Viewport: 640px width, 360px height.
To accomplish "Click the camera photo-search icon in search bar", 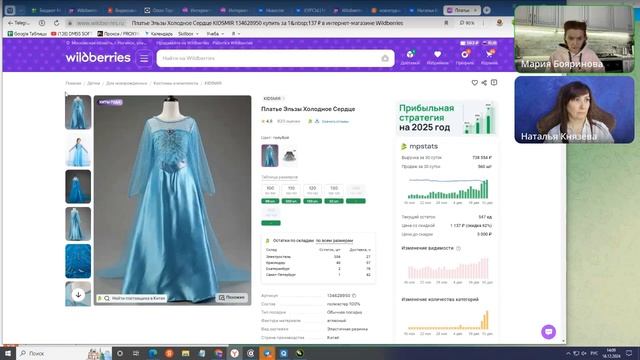I will point(384,58).
